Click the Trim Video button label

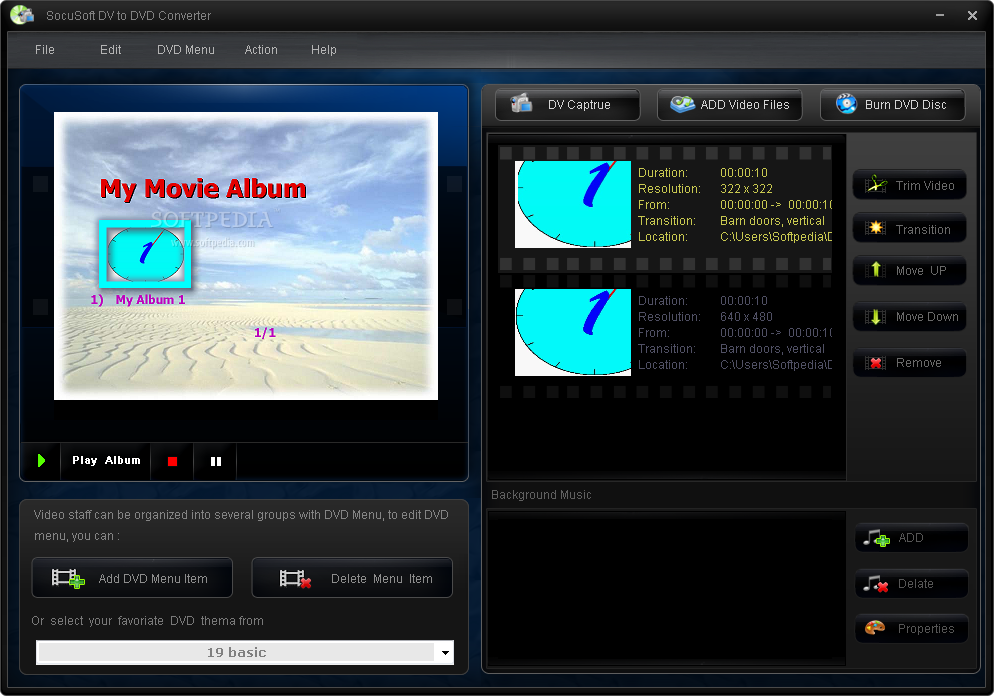(x=925, y=186)
